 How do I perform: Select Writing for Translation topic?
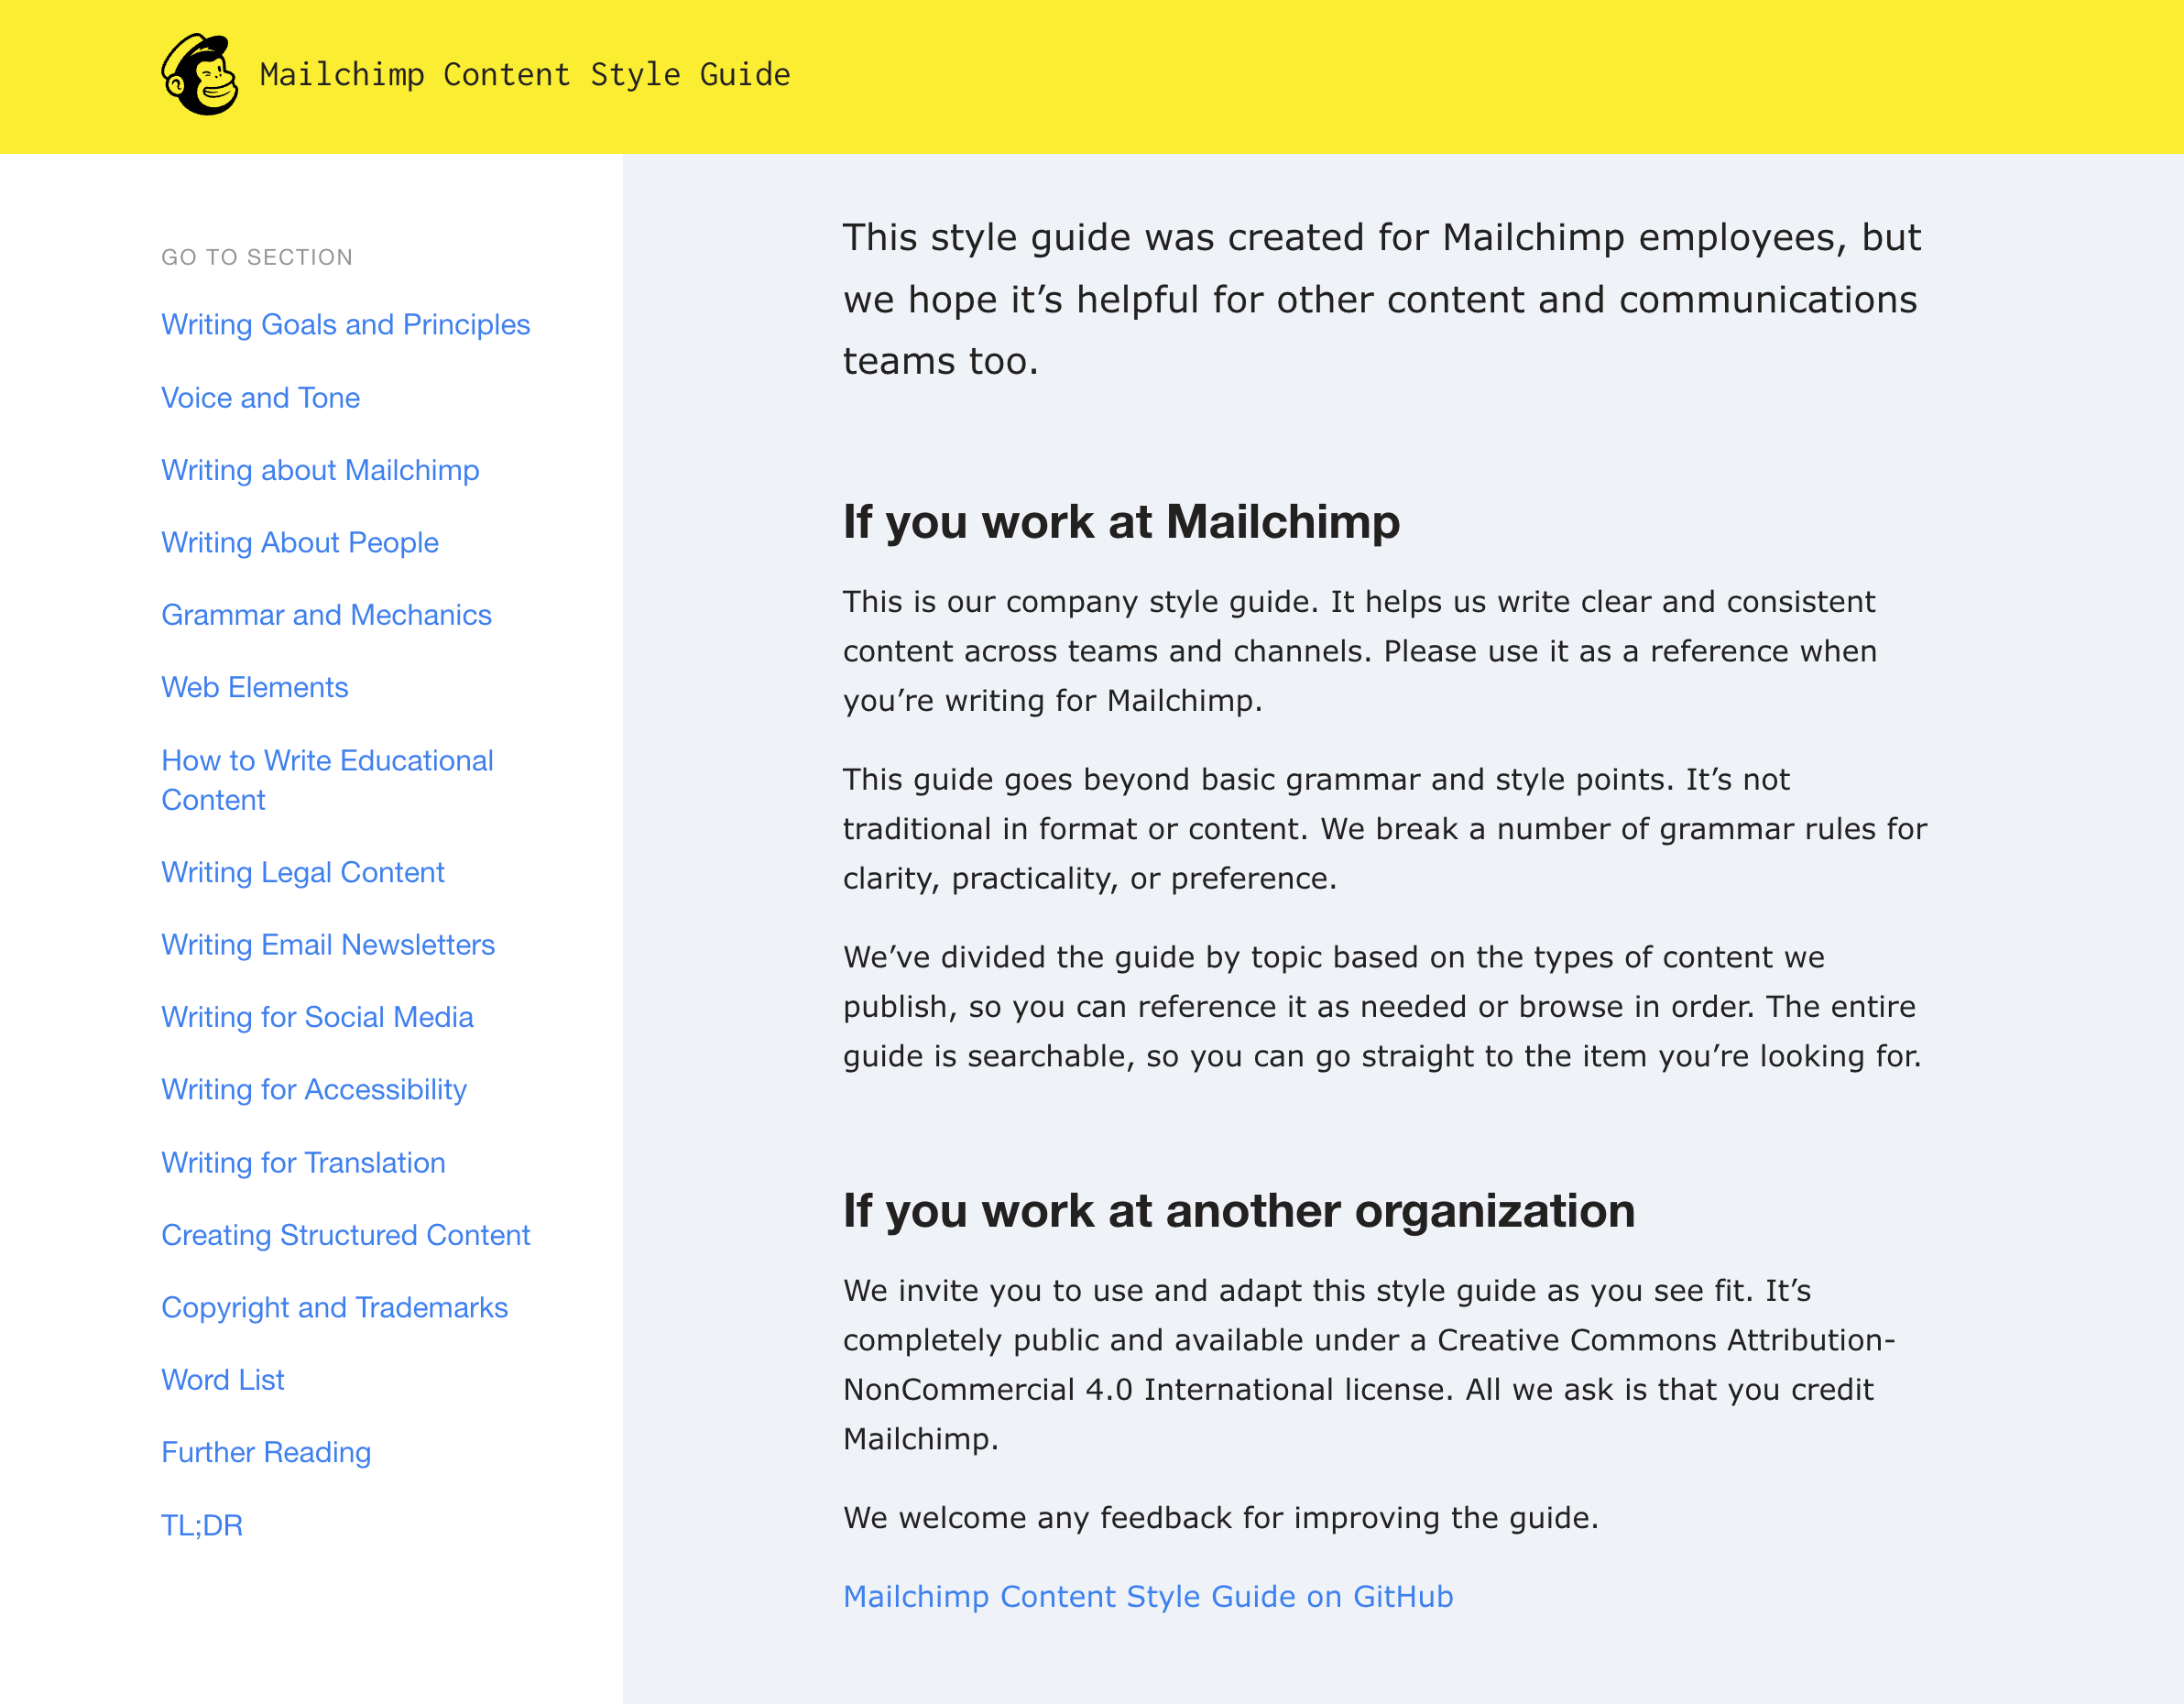pos(303,1162)
